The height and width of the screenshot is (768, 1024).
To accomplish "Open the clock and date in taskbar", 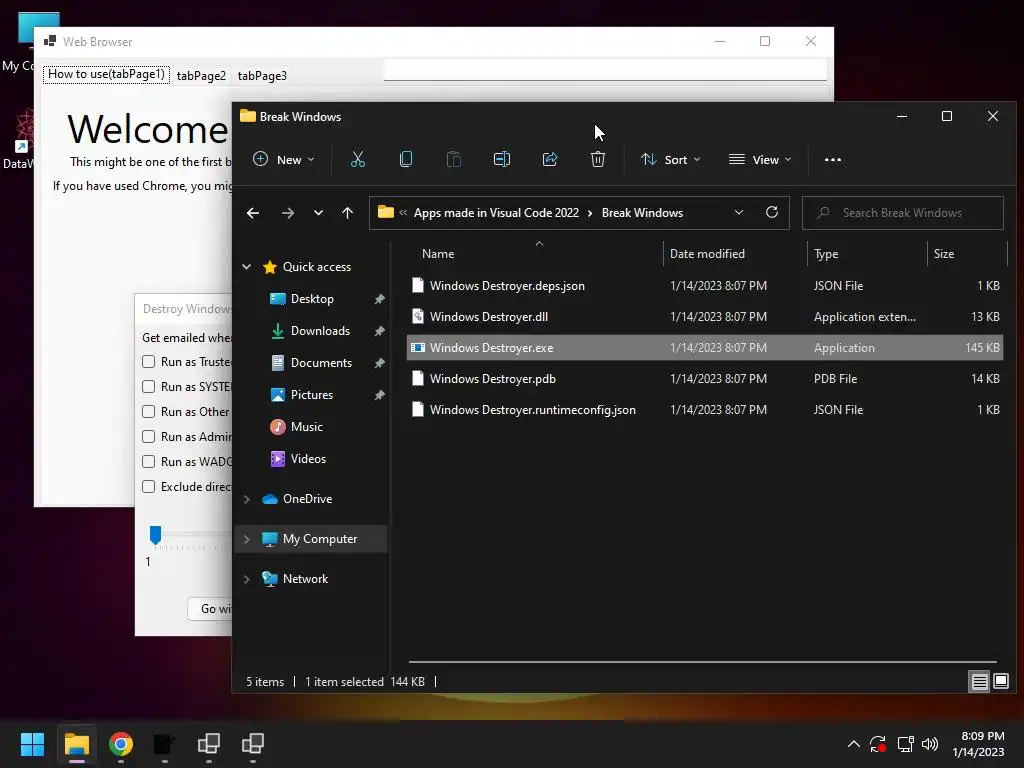I will tap(978, 744).
